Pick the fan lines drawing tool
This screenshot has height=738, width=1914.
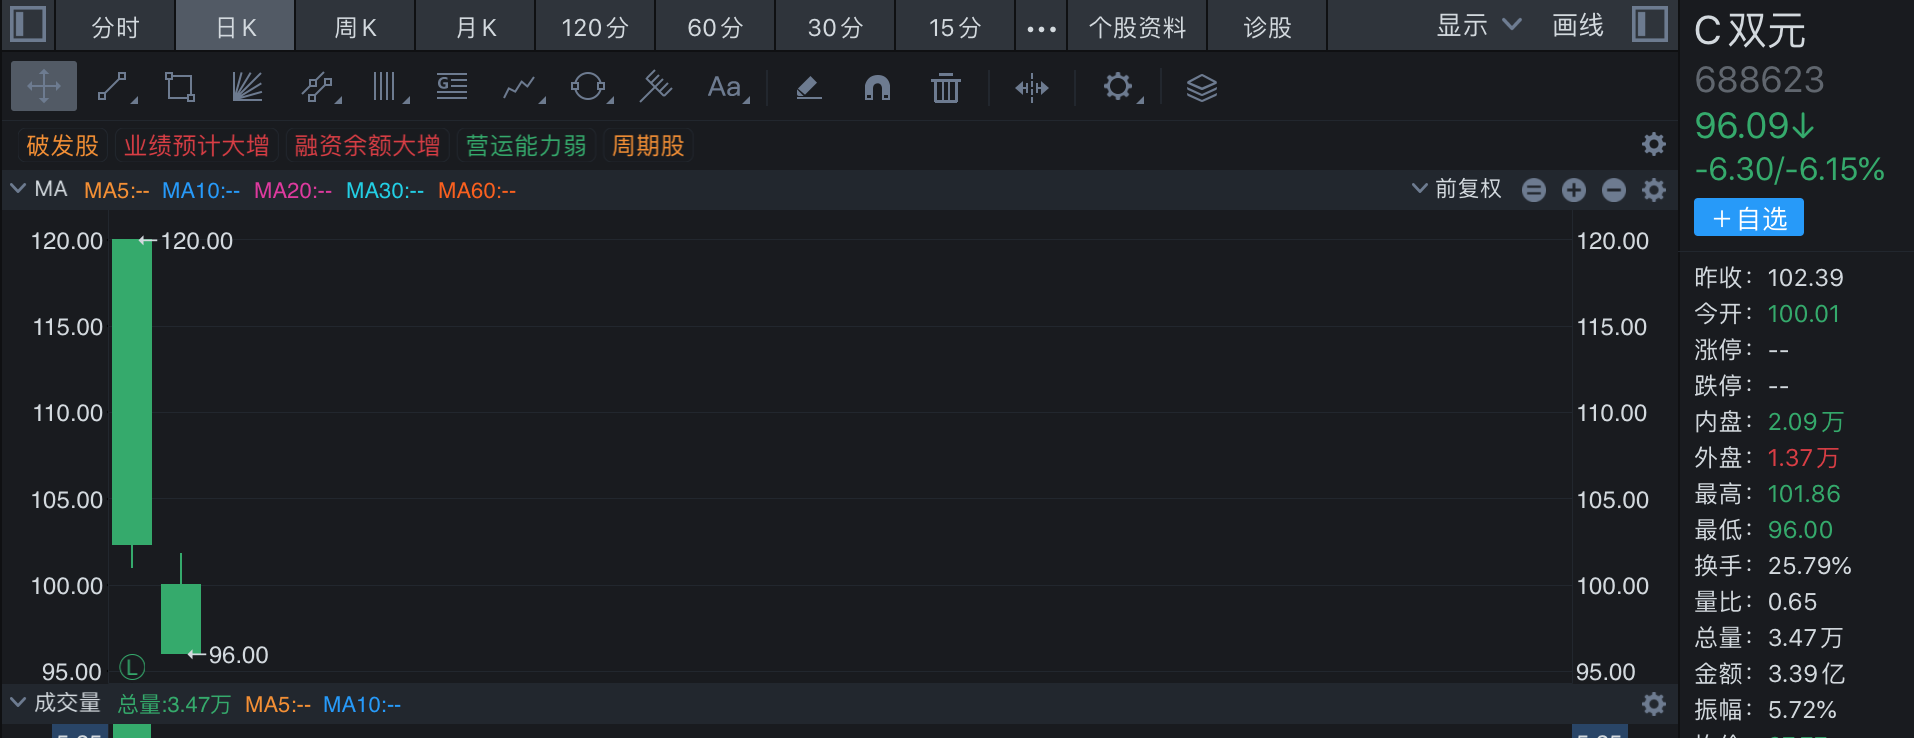coord(246,88)
